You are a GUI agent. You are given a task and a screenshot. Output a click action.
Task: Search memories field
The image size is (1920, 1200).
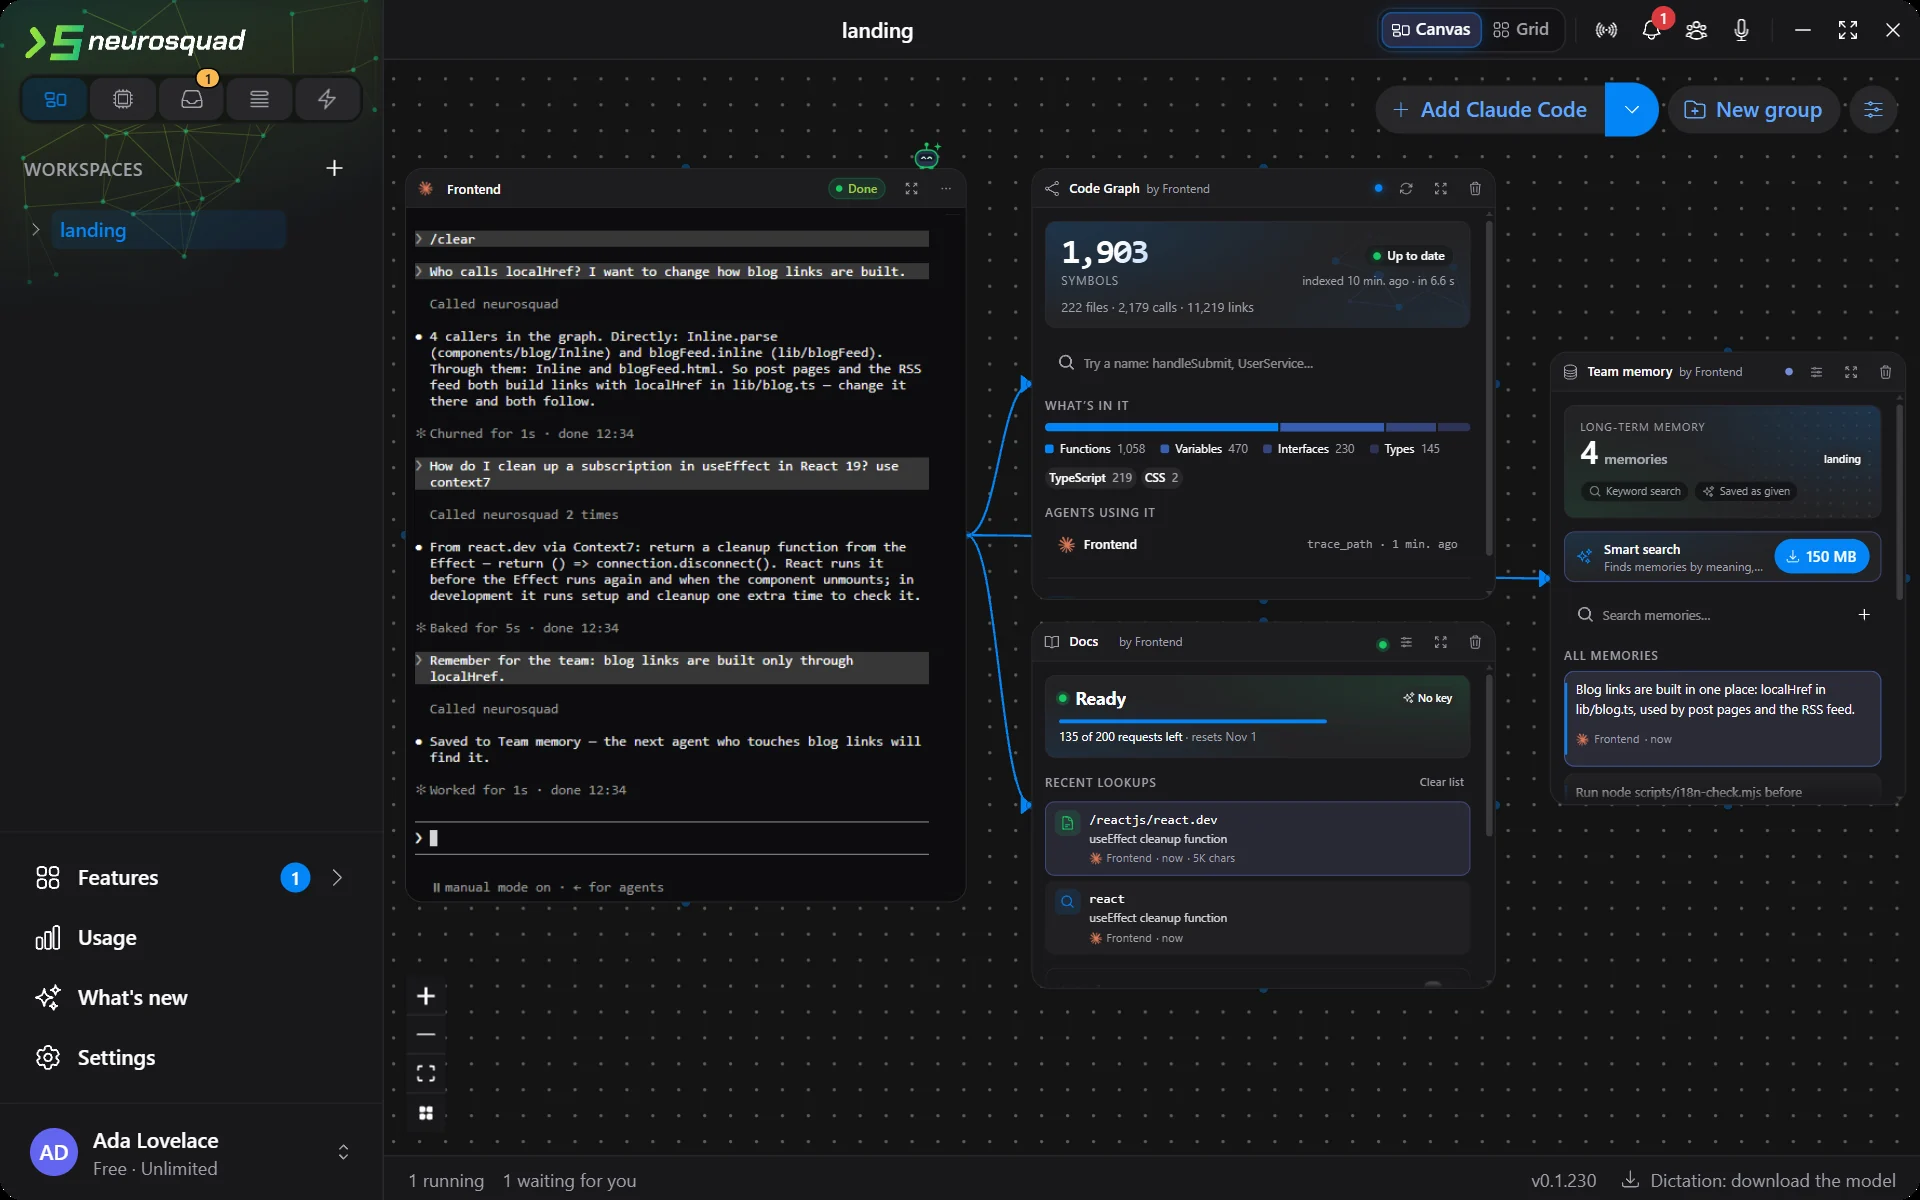[x=1710, y=615]
